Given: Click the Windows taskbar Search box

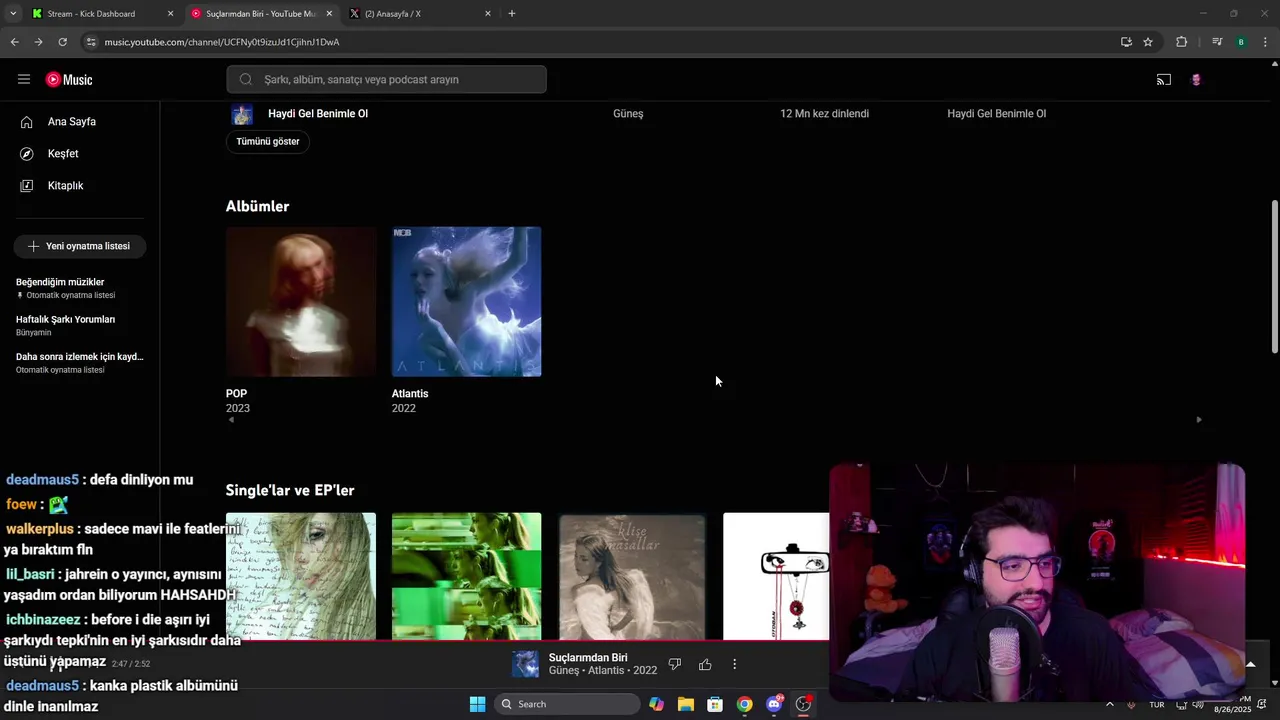Looking at the screenshot, I should 567,704.
